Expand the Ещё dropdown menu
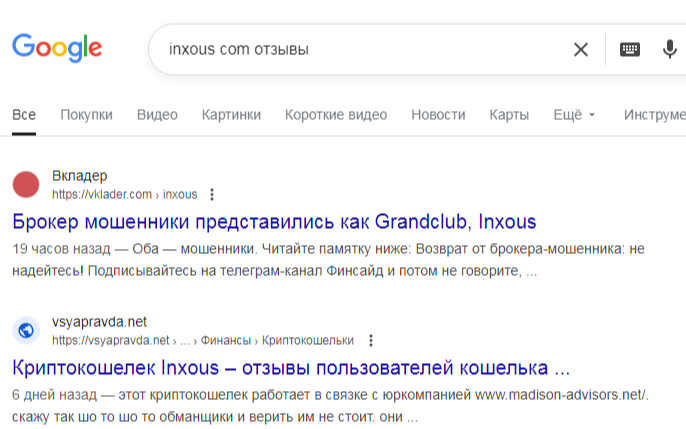This screenshot has height=429, width=686. pos(574,115)
